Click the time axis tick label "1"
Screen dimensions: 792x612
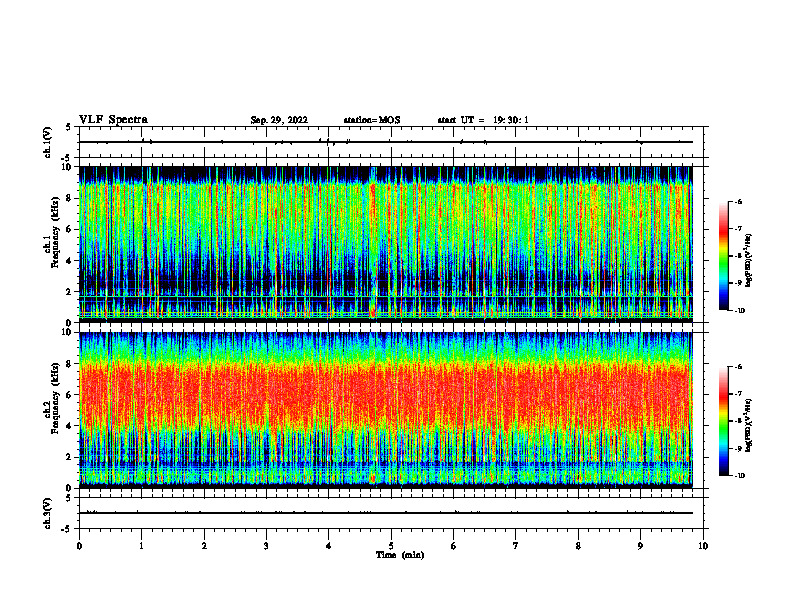click(x=141, y=546)
